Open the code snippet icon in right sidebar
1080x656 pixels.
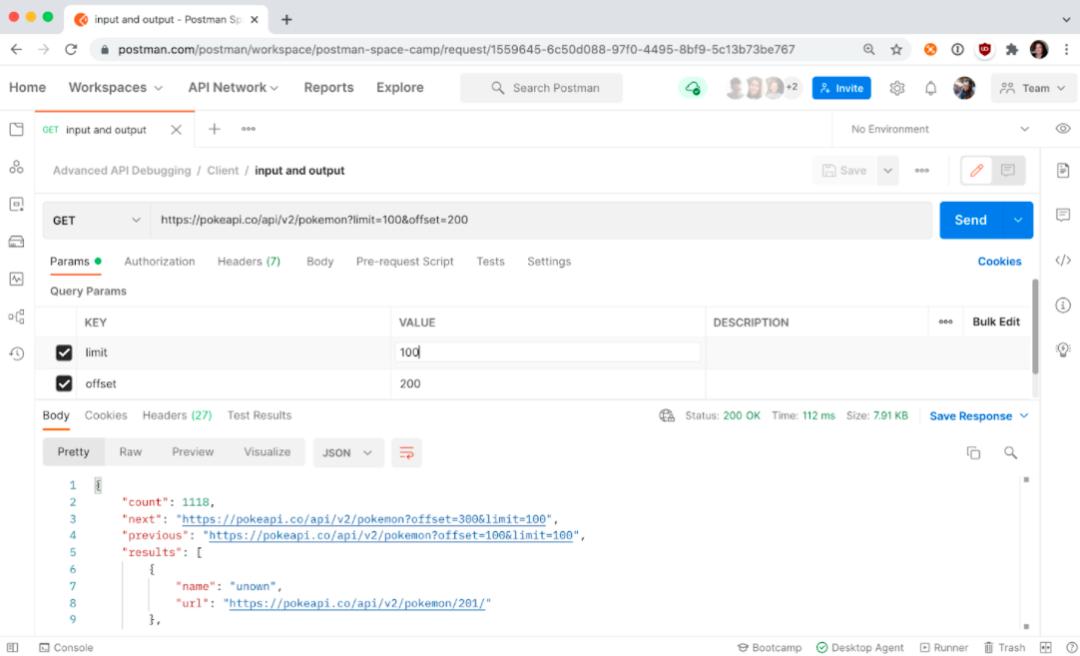coord(1062,260)
